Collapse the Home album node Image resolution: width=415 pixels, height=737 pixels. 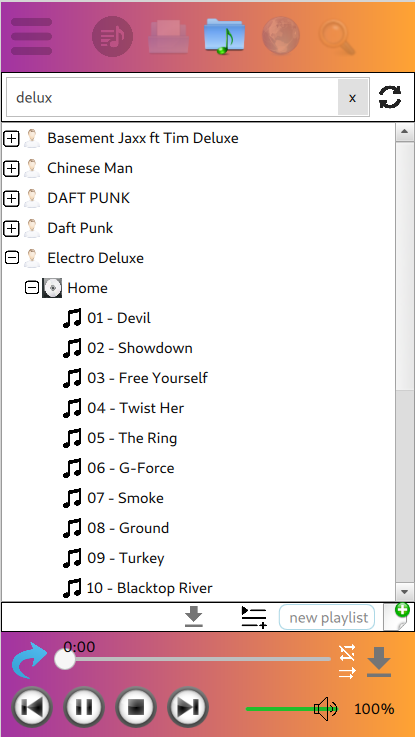tap(31, 288)
